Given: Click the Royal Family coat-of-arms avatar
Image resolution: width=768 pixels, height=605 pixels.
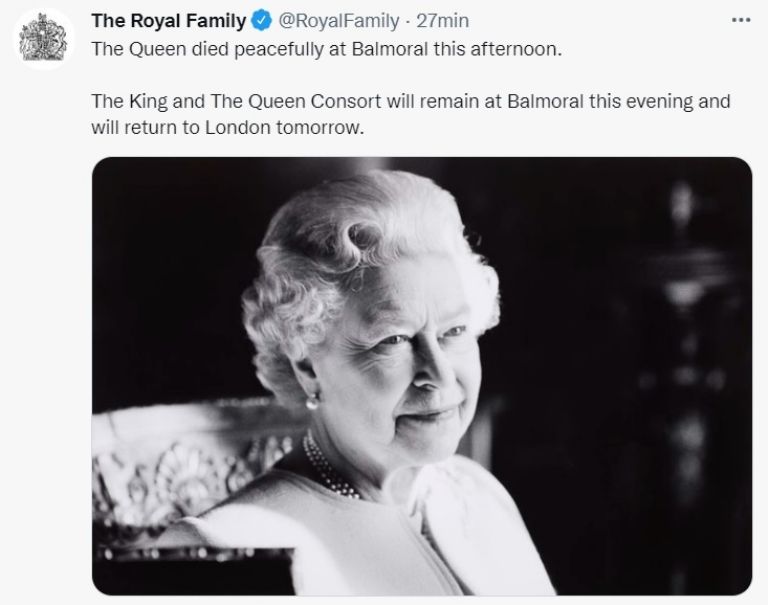Looking at the screenshot, I should [44, 43].
